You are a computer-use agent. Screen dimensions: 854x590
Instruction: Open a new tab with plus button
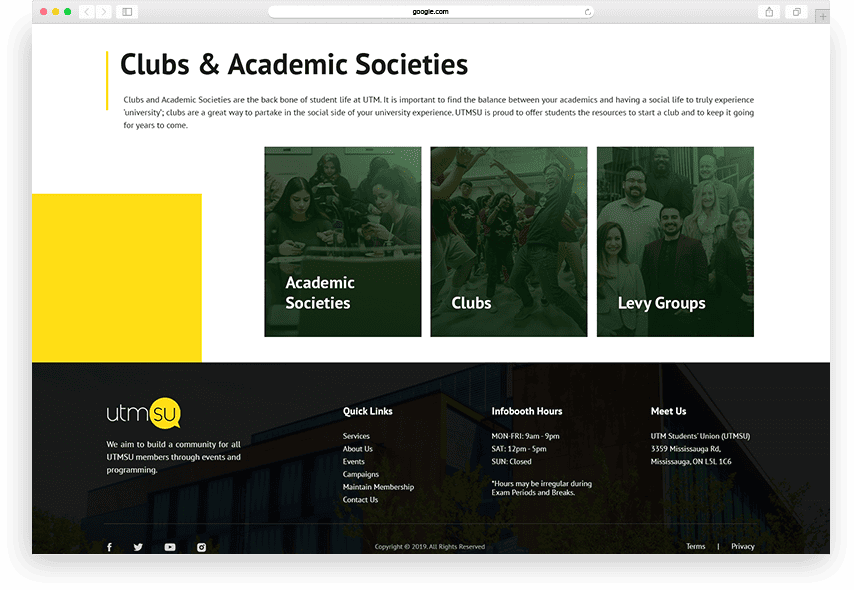coord(823,16)
